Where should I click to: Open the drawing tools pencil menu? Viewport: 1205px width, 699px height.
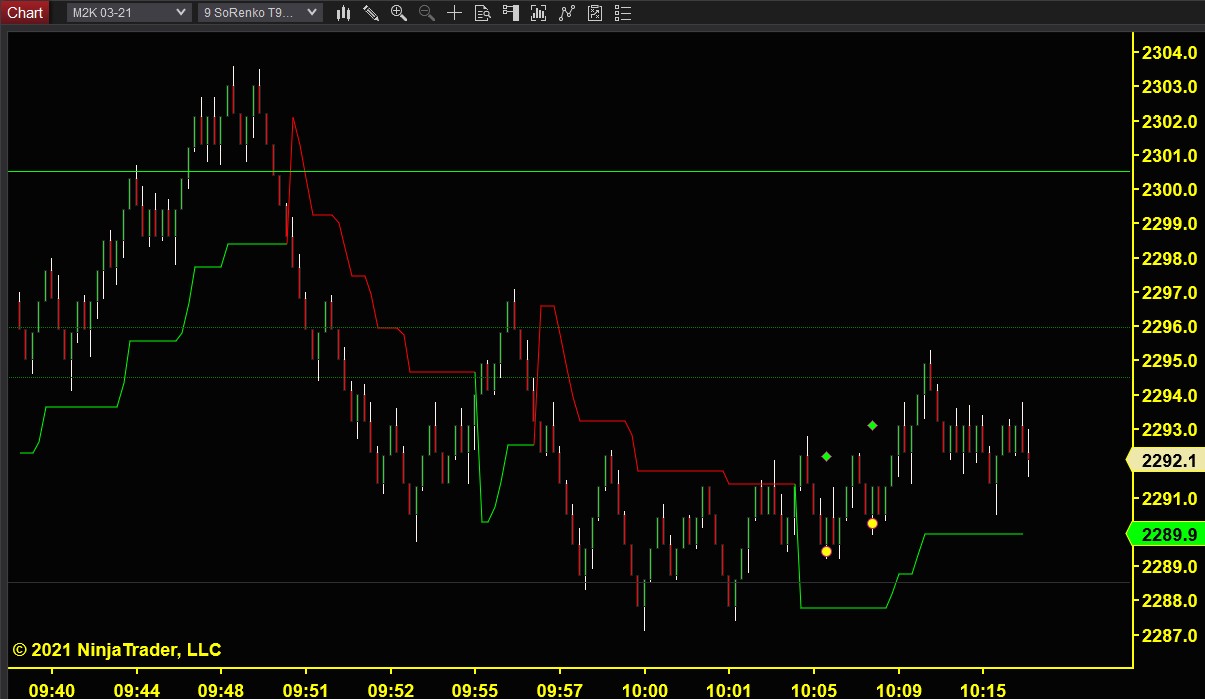[371, 13]
